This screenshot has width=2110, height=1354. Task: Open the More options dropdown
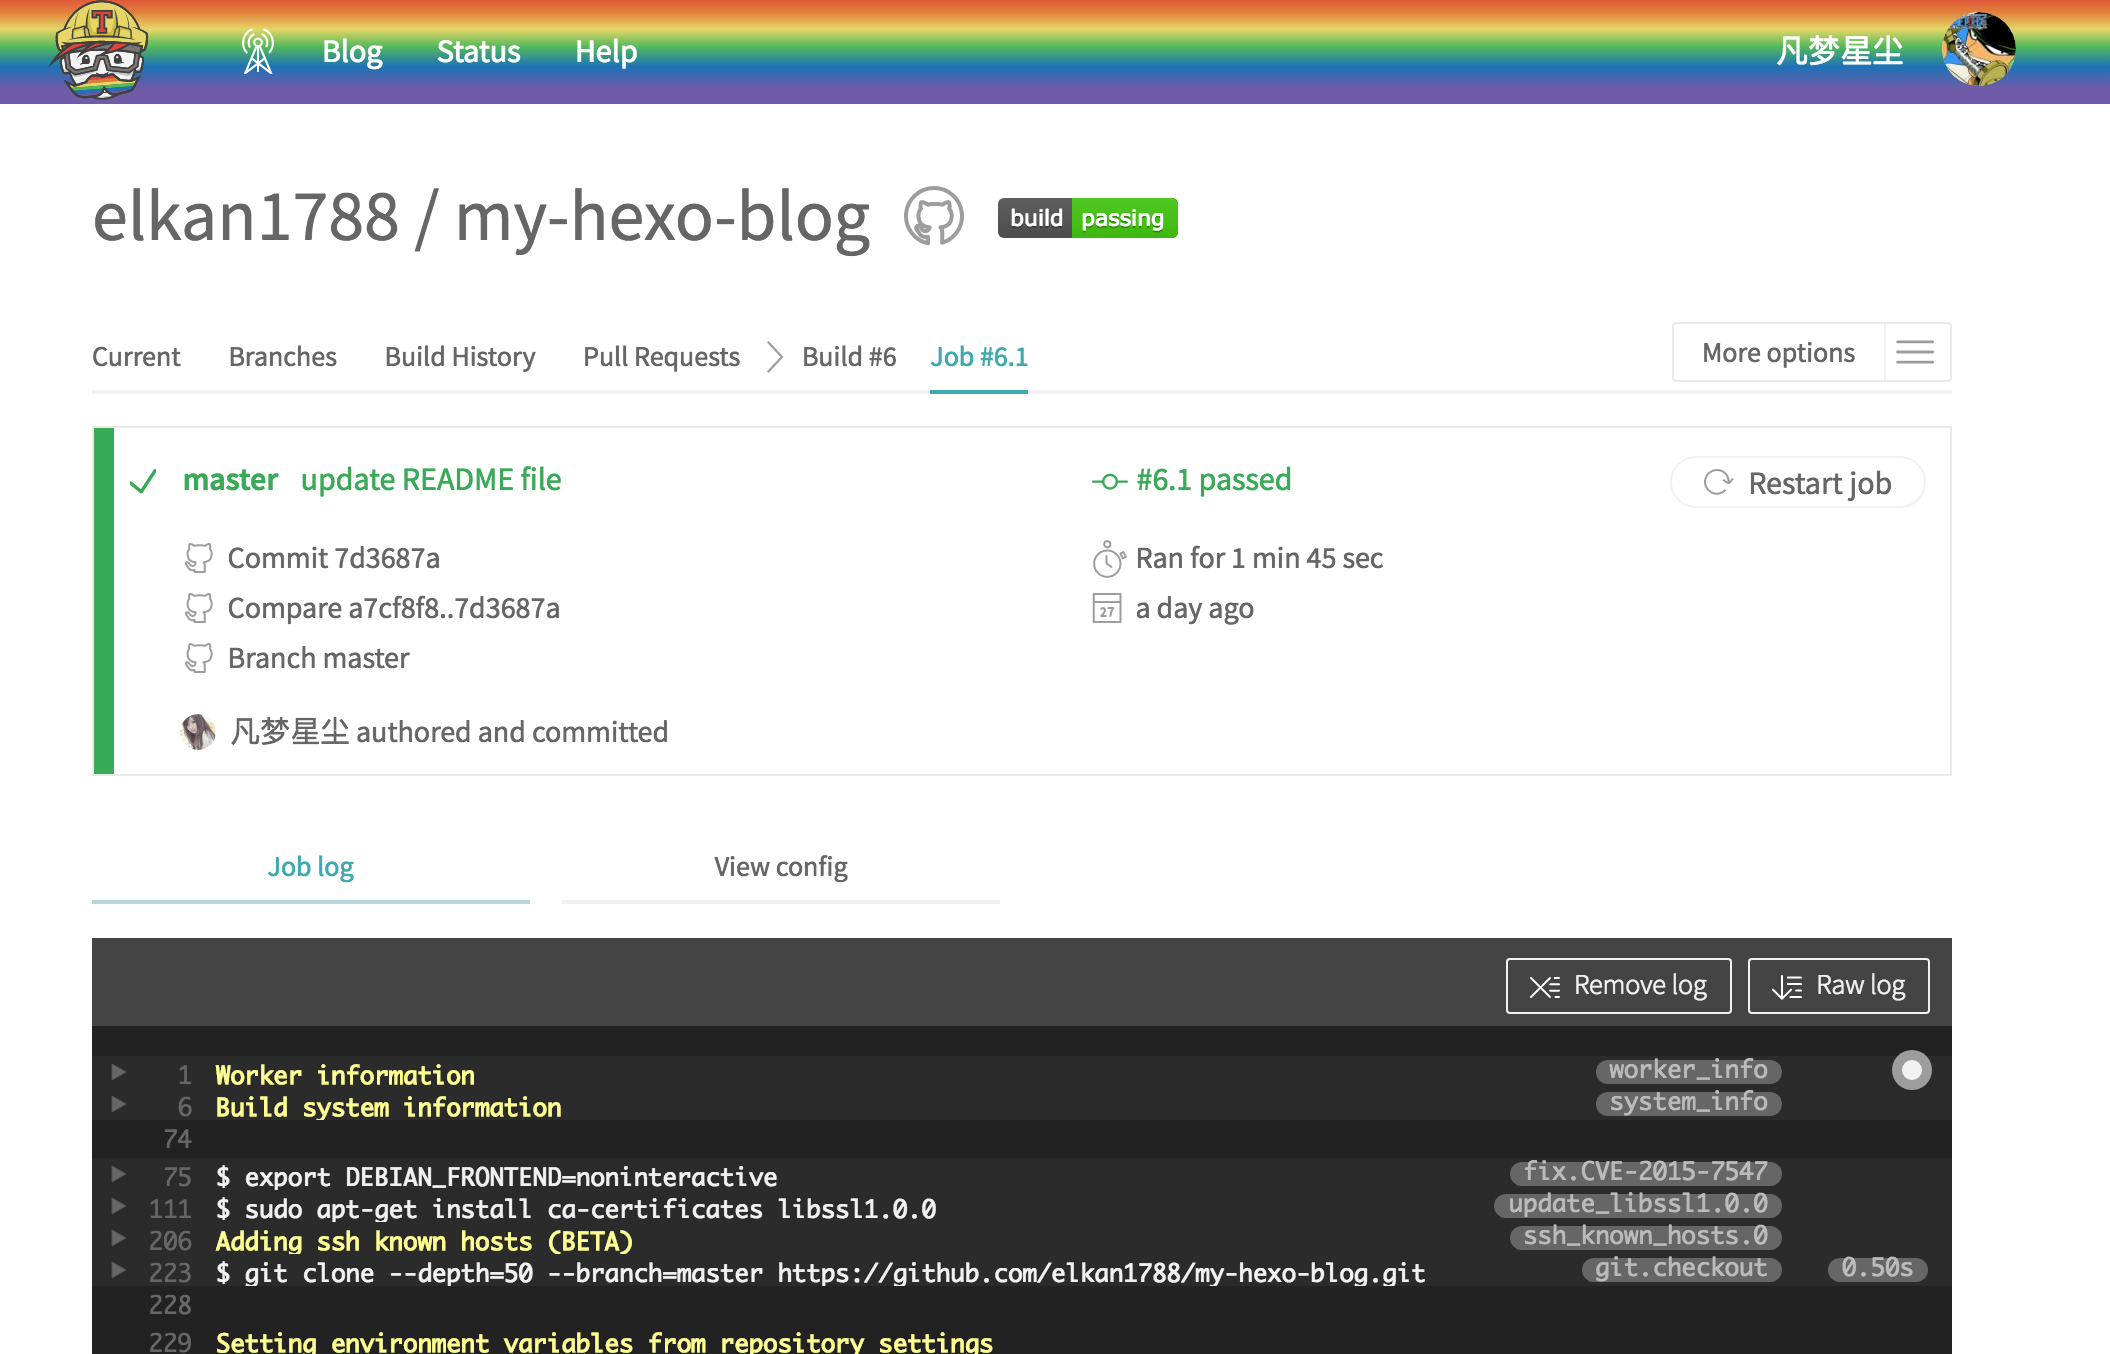1778,352
